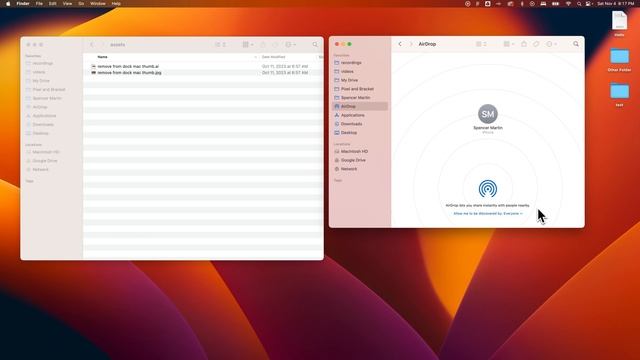Click the search icon in the AirDrop window
640x360 pixels.
coord(576,44)
